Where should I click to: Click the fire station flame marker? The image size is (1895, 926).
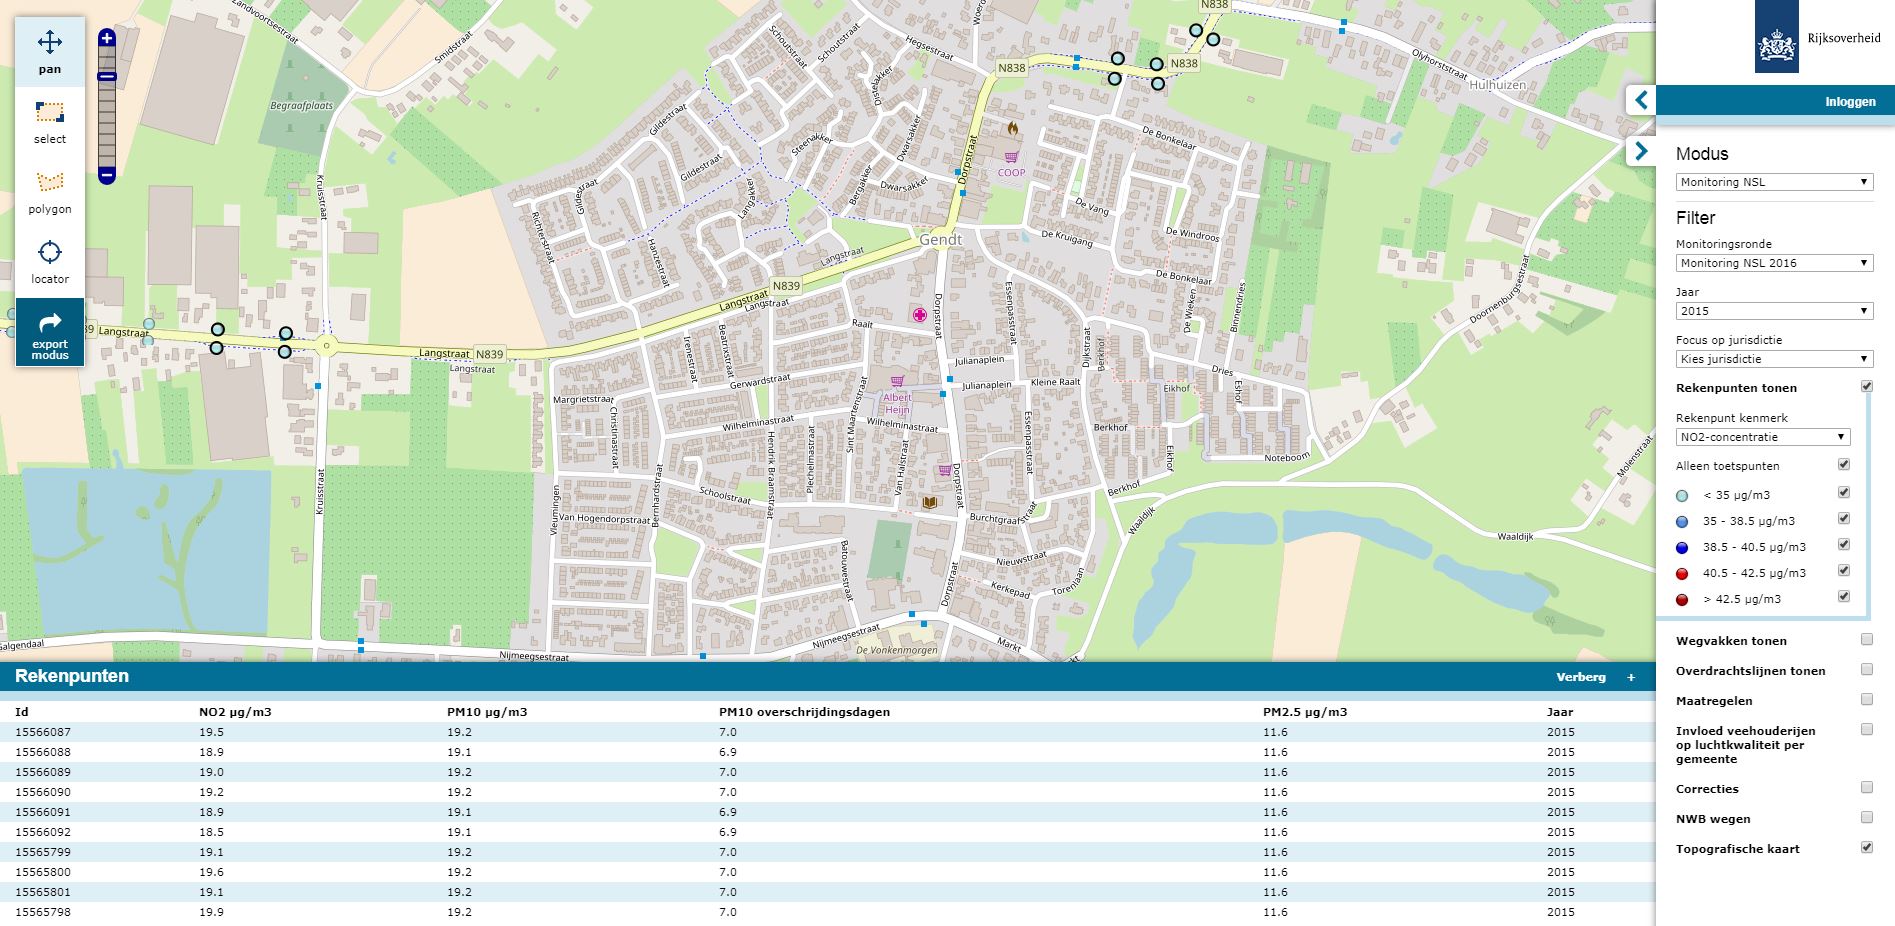point(1012,129)
